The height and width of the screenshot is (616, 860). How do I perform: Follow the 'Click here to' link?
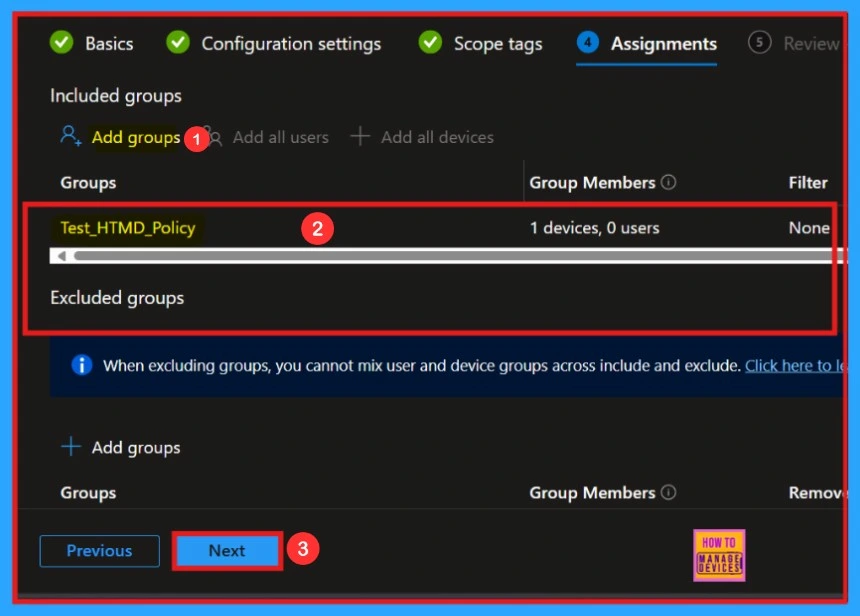[x=794, y=365]
